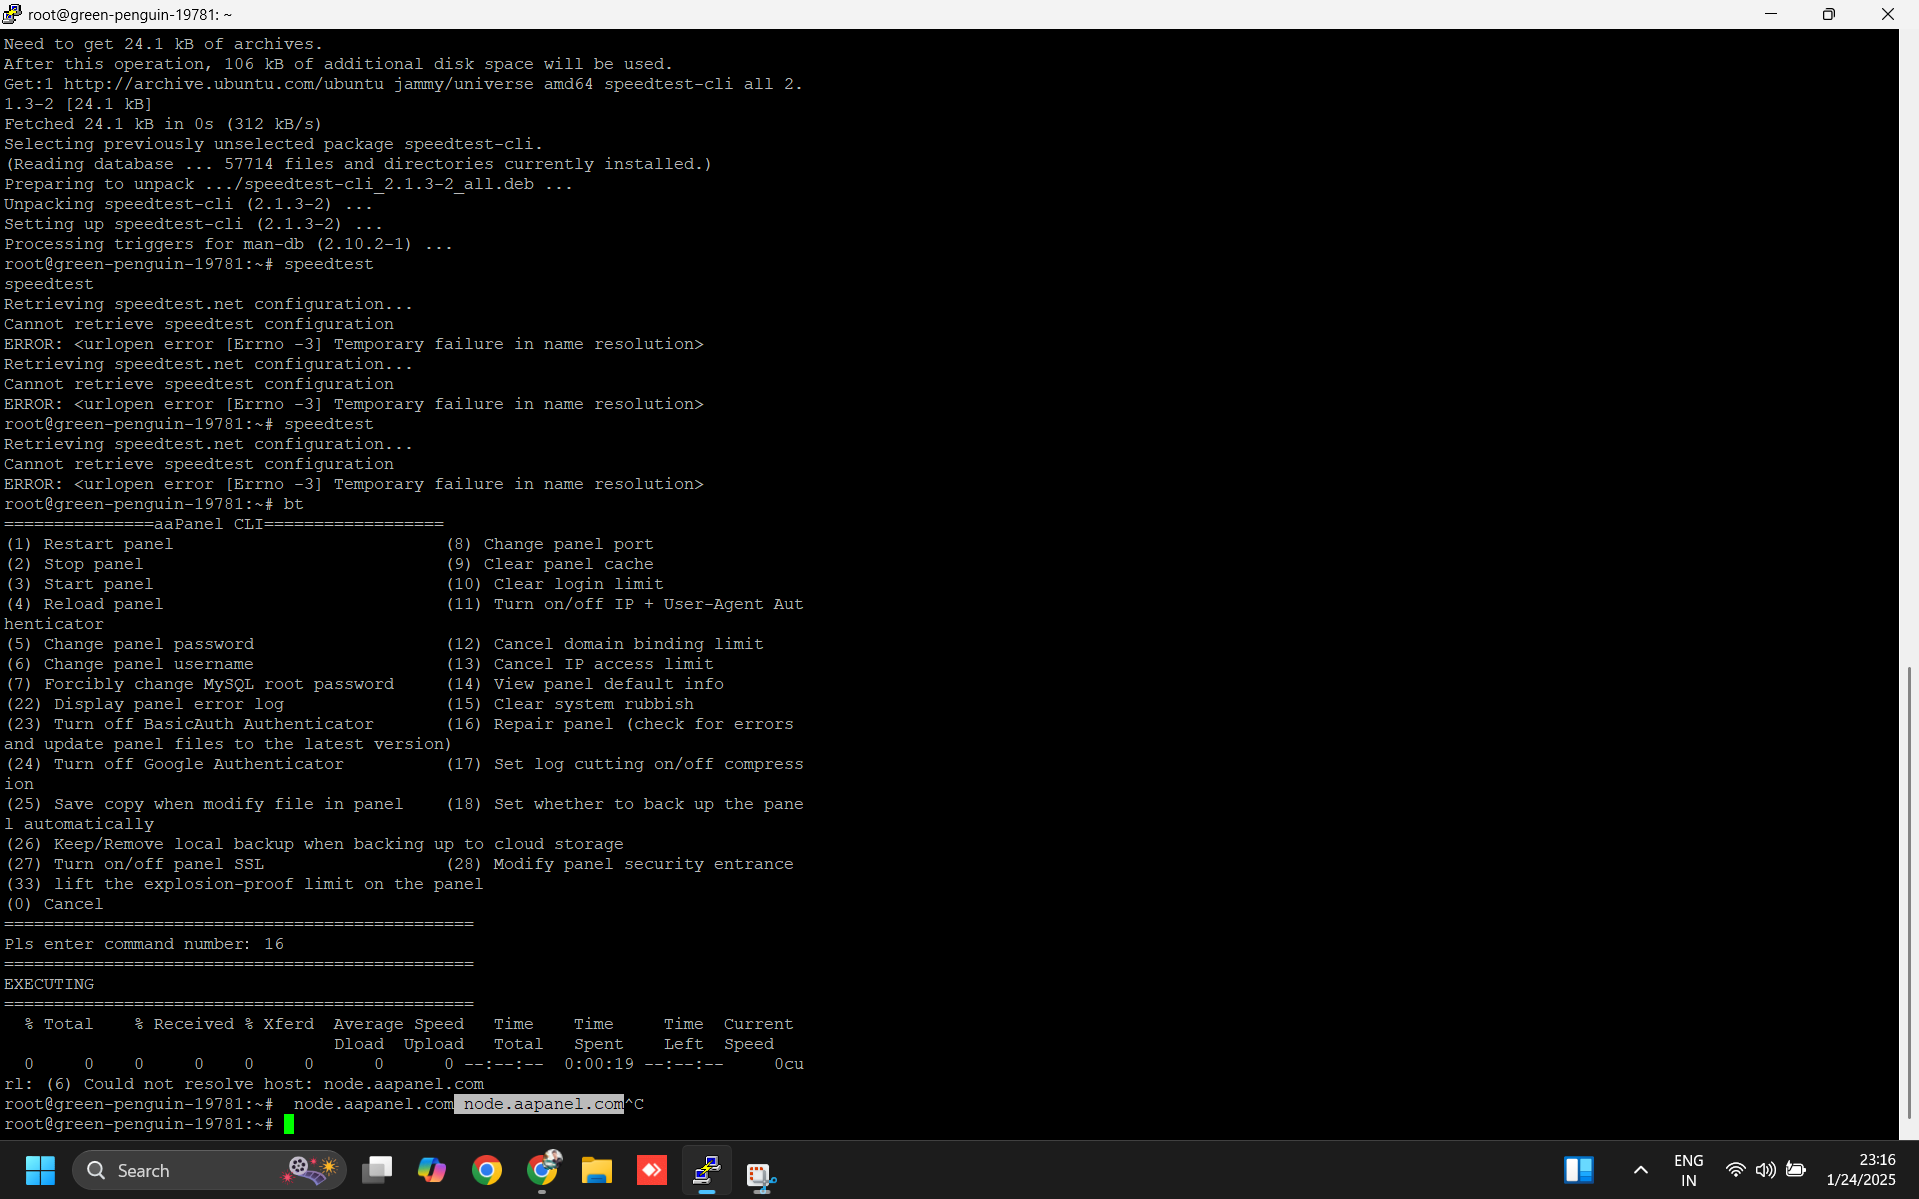Screen dimensions: 1919x1199
Task: Open PuTTY system menu via title bar icon
Action: (x=11, y=14)
